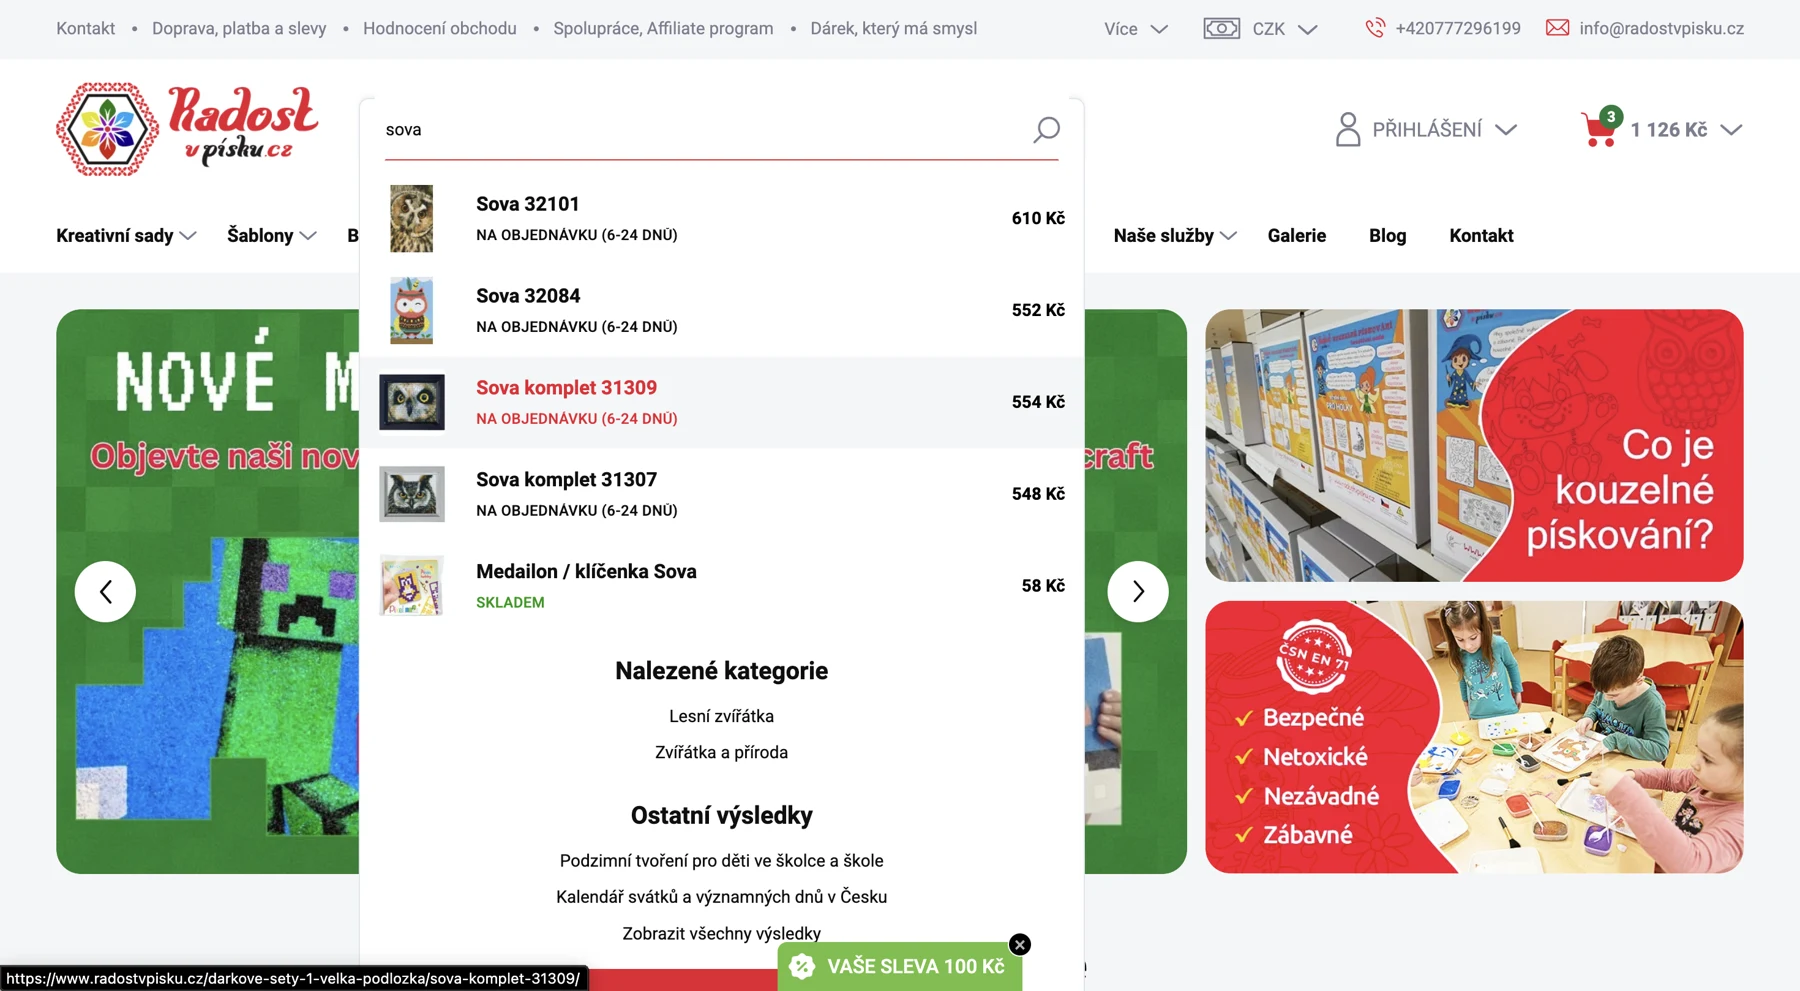Click the Vaše sleva 100 Kč button
Screen dimensions: 1800x991
click(900, 966)
